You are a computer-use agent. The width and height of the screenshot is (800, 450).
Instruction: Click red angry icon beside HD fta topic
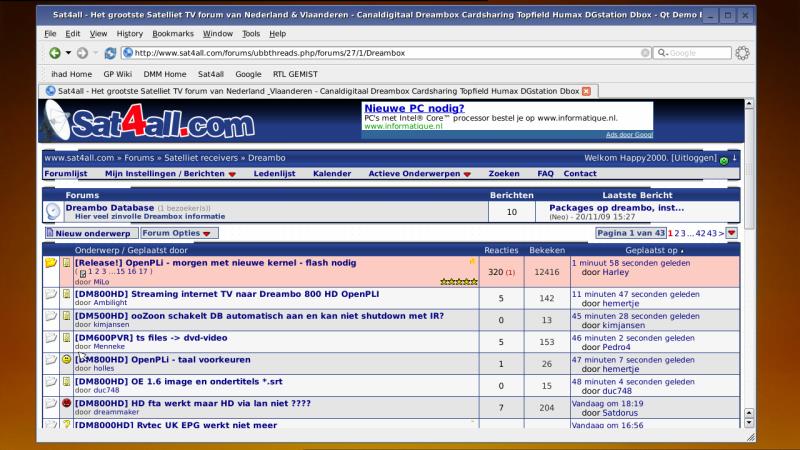point(66,403)
